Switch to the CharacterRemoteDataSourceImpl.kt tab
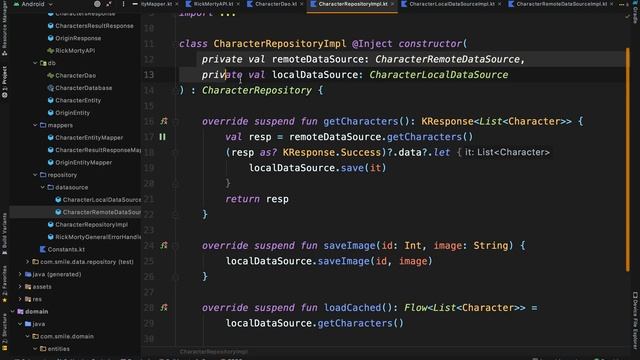 (x=561, y=4)
